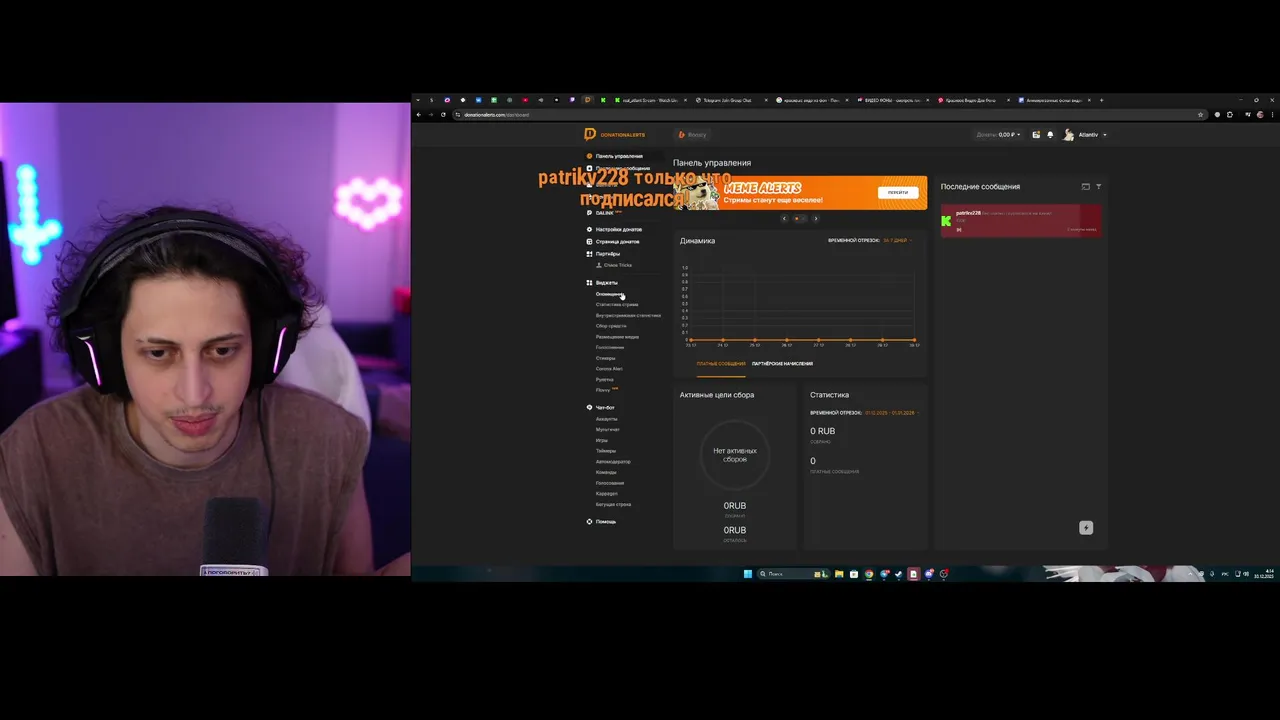
Task: Click the header icon left of the bell
Action: (1036, 134)
